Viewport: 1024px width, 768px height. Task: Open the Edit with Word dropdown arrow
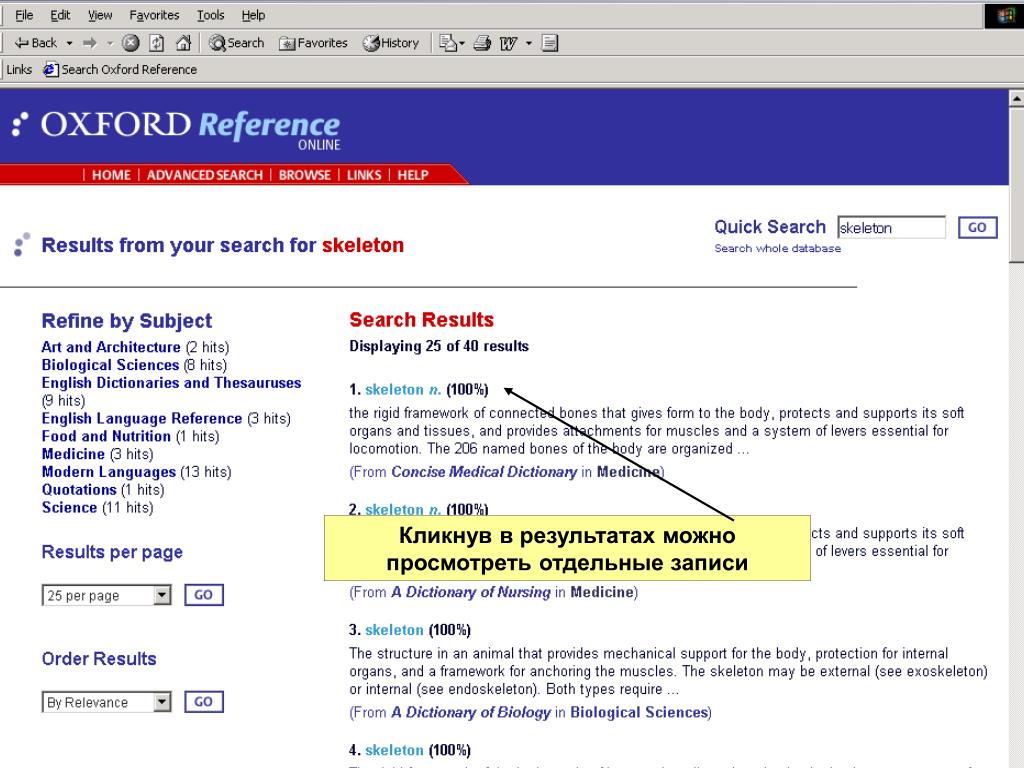[x=529, y=43]
